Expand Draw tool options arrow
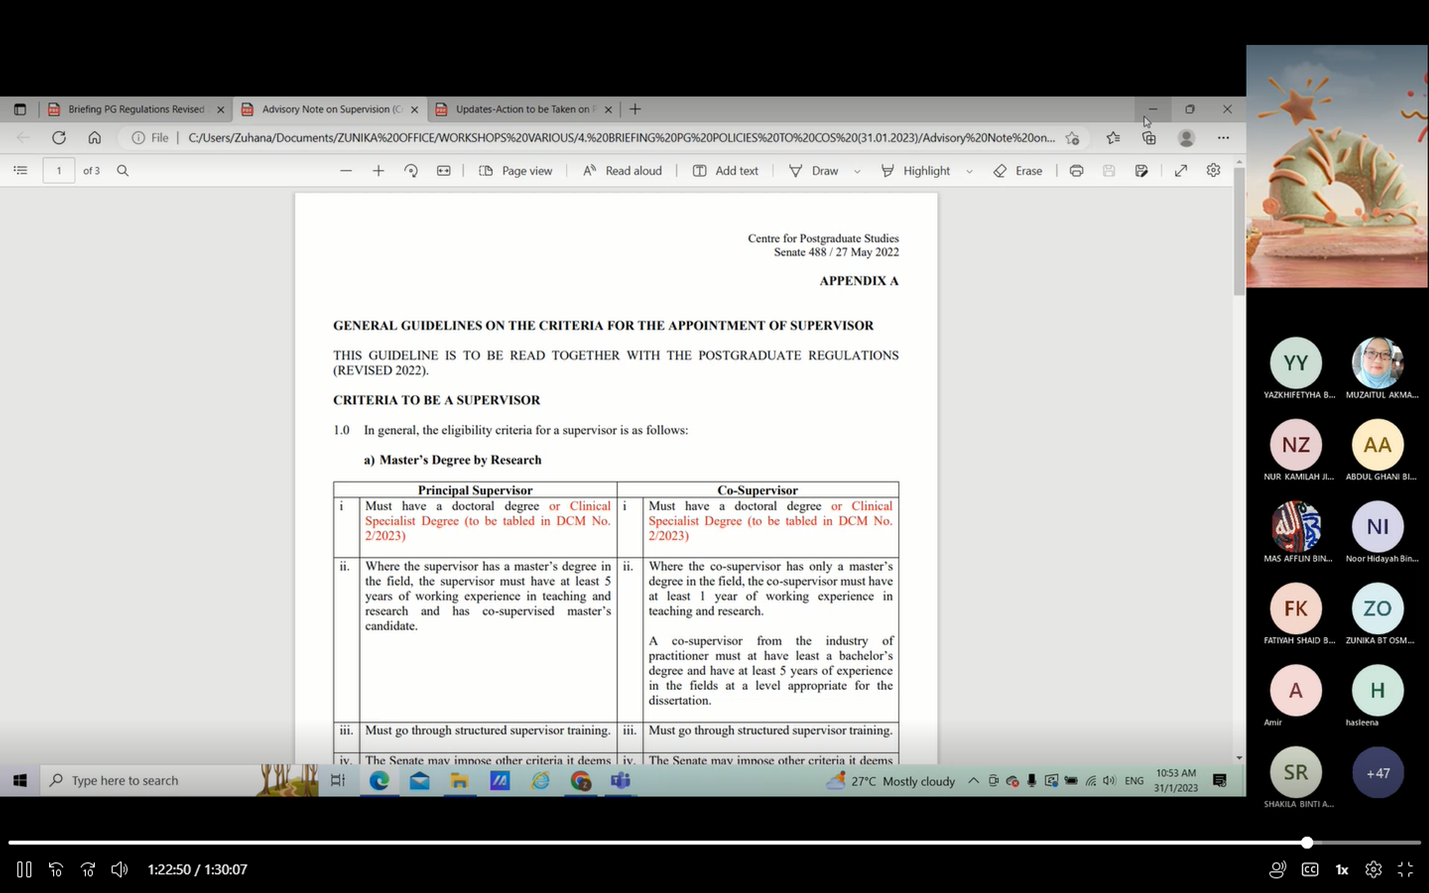 [857, 171]
